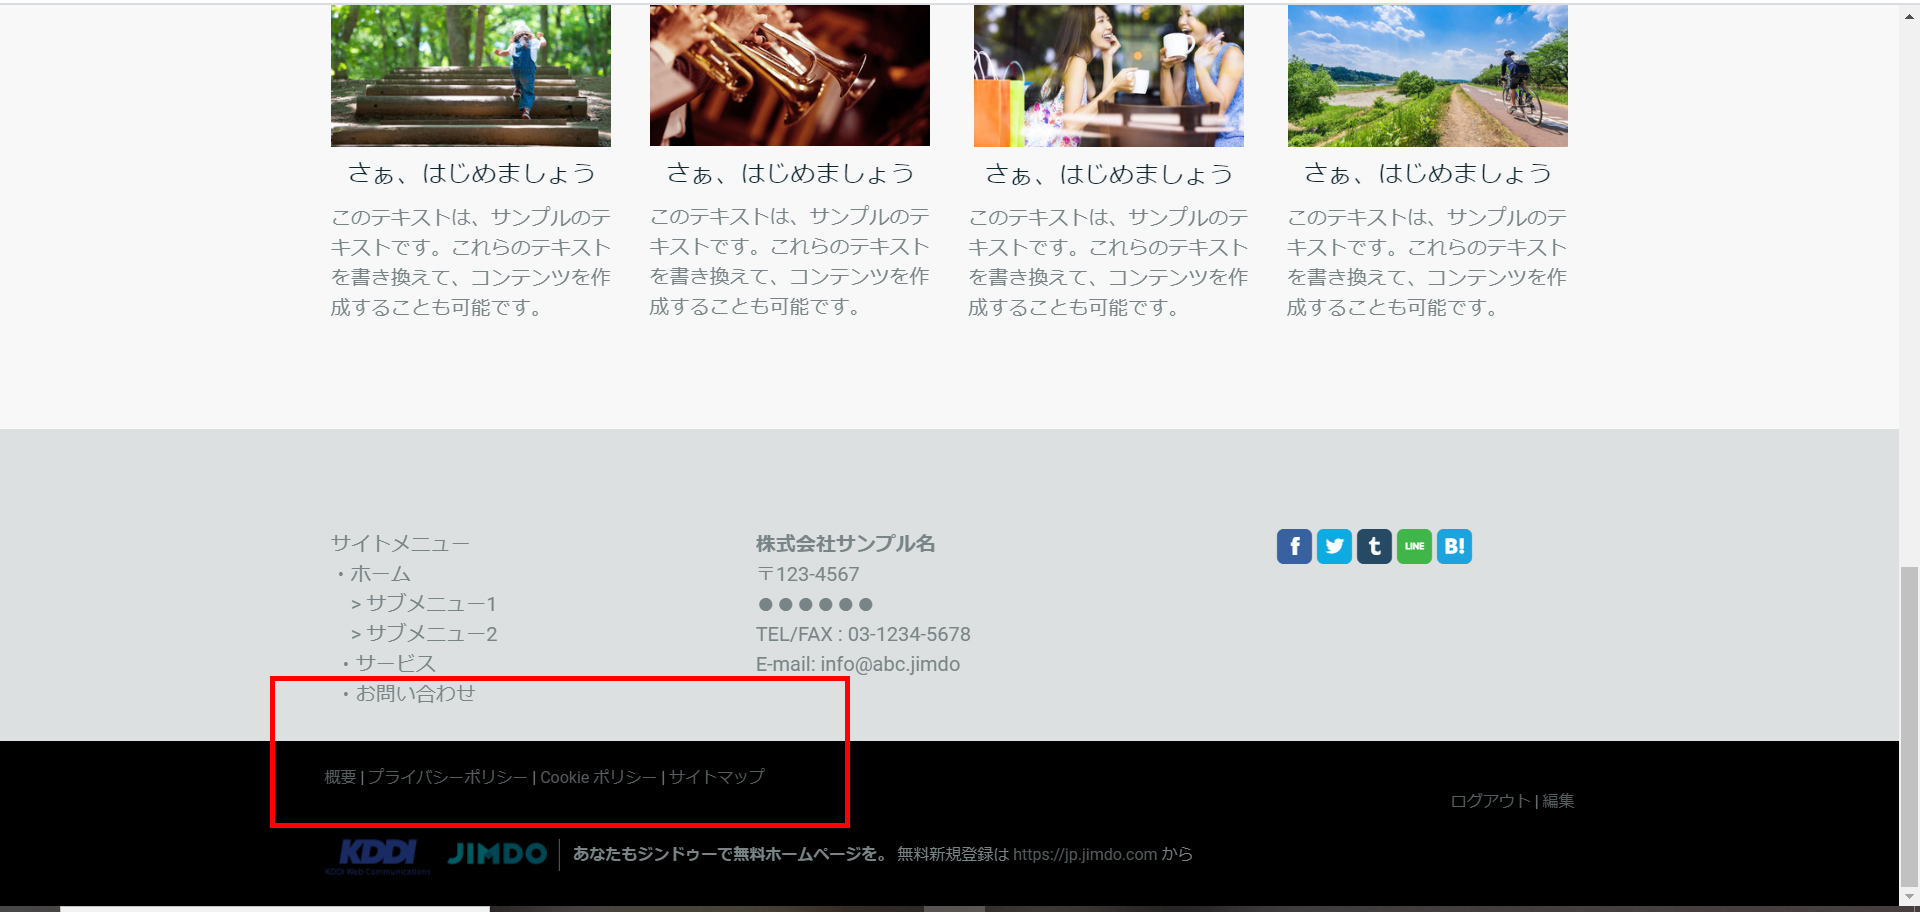The width and height of the screenshot is (1920, 912).
Task: Open the サイトマップ link
Action: tap(717, 777)
